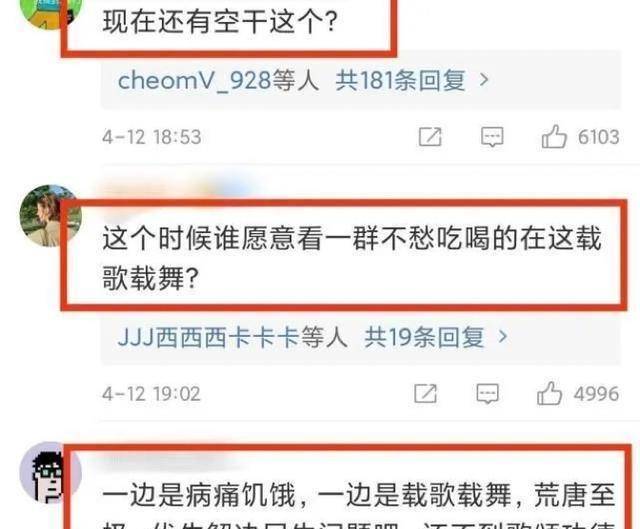Screen dimensions: 640x529
Task: Expand the 共181条回复 replies thread
Action: (x=400, y=80)
